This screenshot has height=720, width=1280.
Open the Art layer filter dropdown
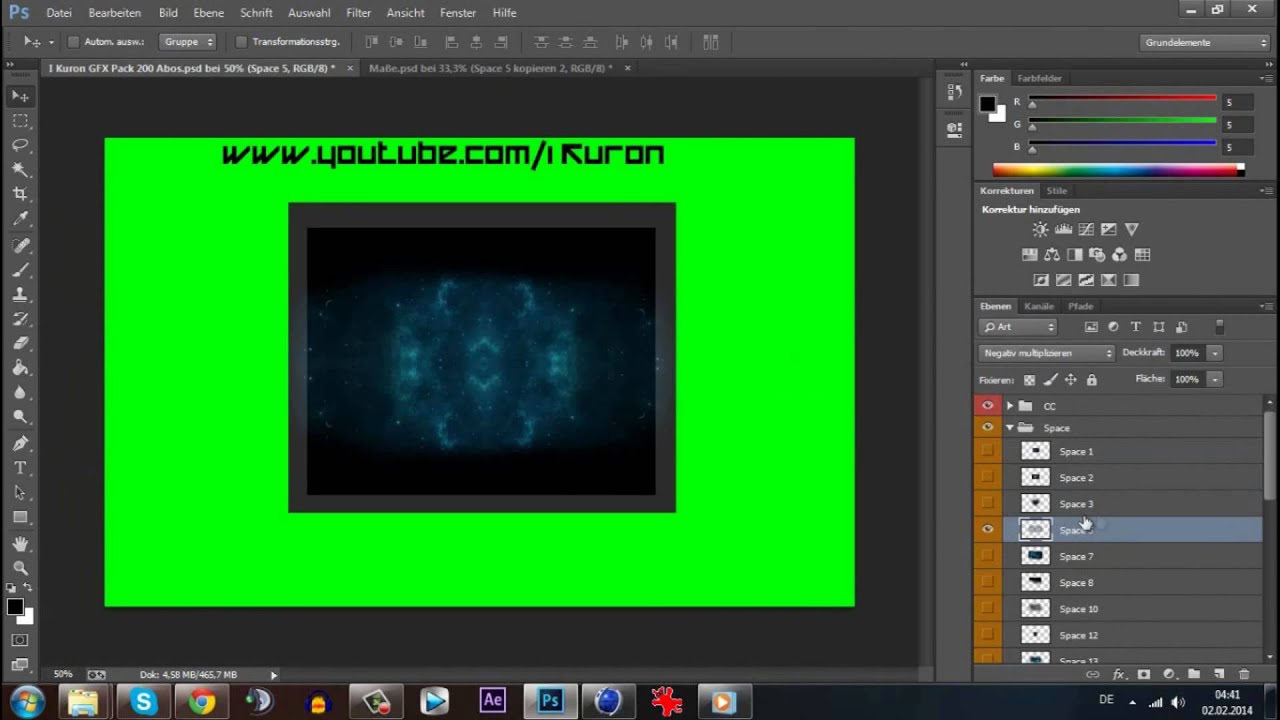pyautogui.click(x=1018, y=327)
